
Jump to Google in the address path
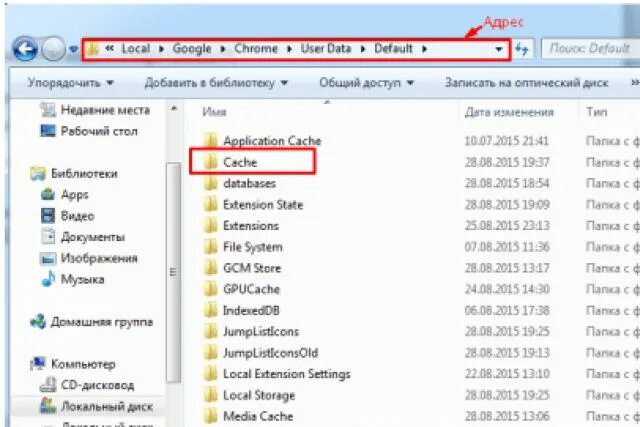[x=192, y=49]
